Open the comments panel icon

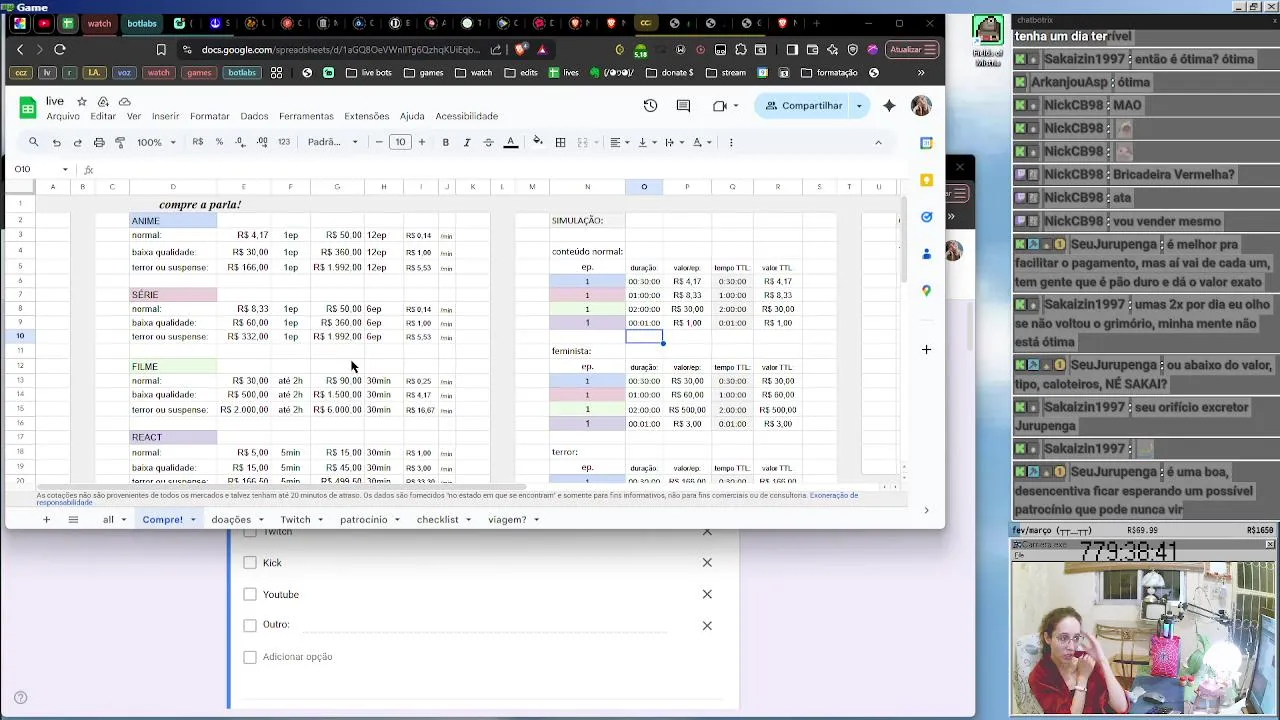[683, 105]
